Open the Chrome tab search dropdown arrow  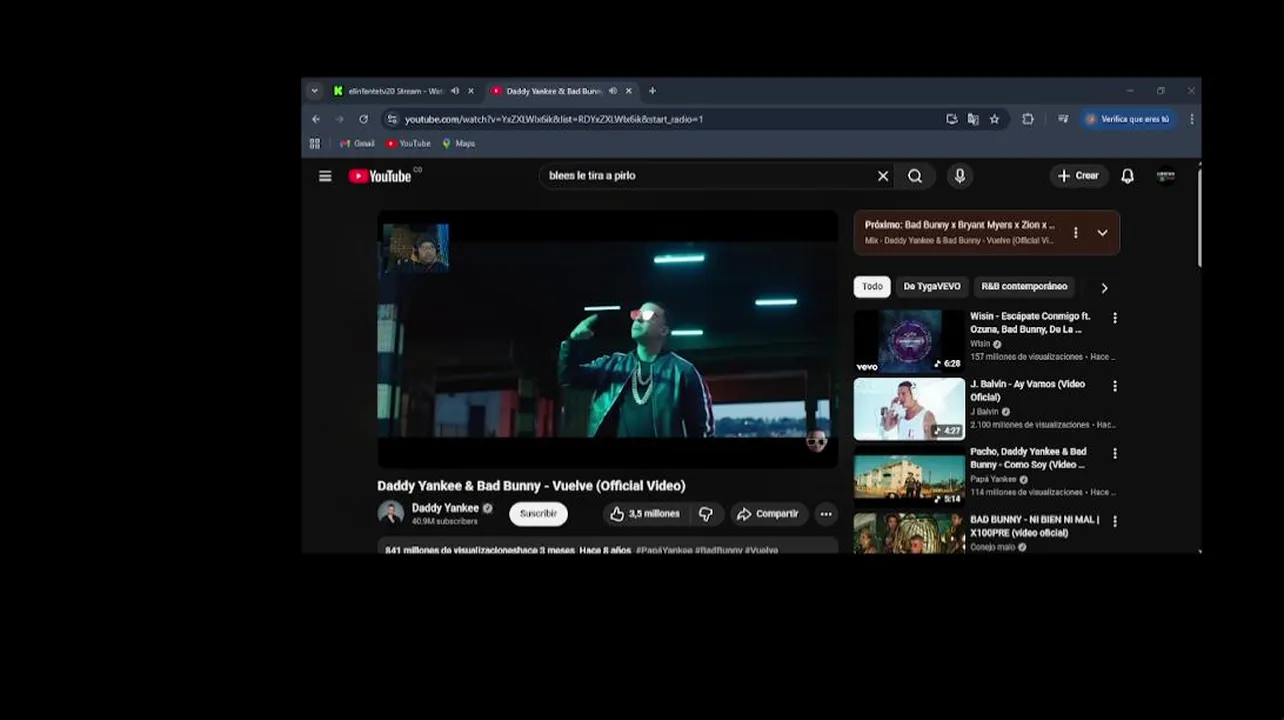[x=314, y=91]
